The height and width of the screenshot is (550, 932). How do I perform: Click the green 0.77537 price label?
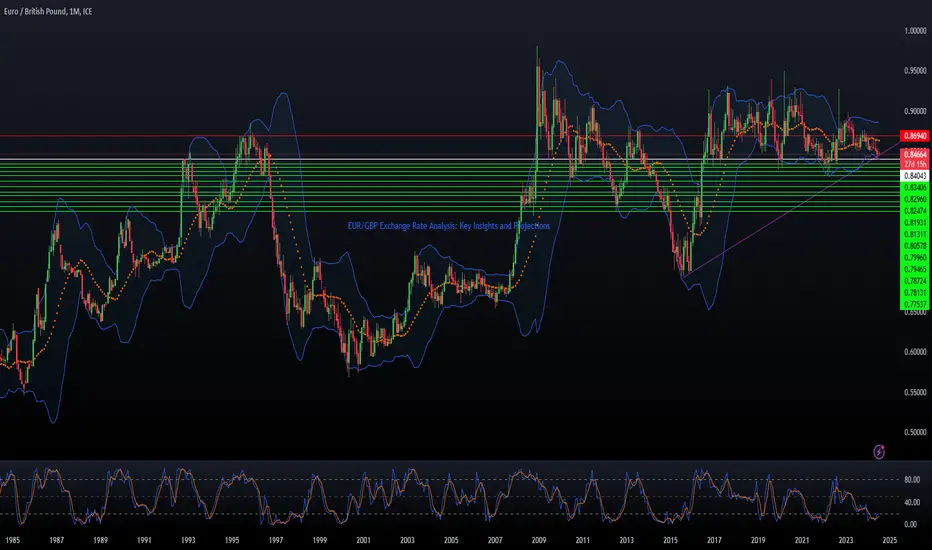915,304
